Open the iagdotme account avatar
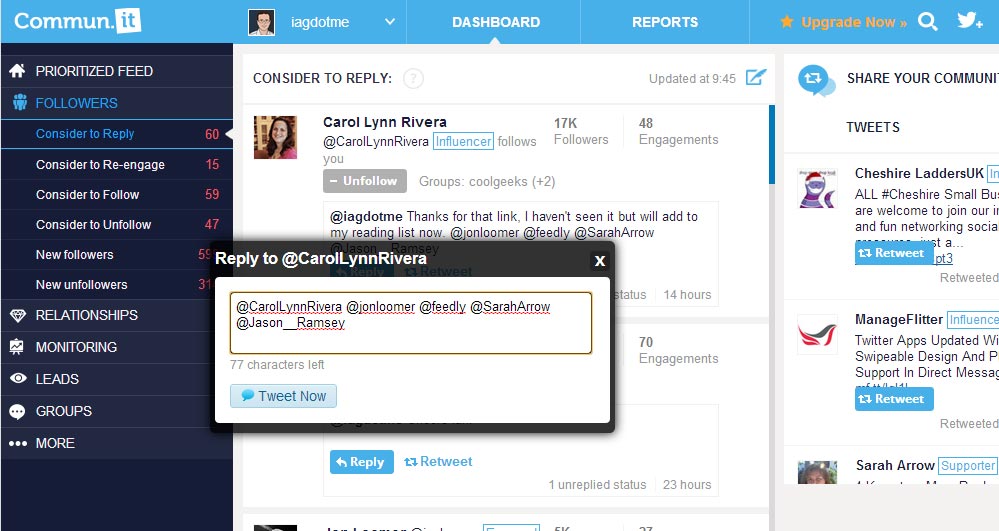Screen dimensions: 999x531 click(x=261, y=22)
